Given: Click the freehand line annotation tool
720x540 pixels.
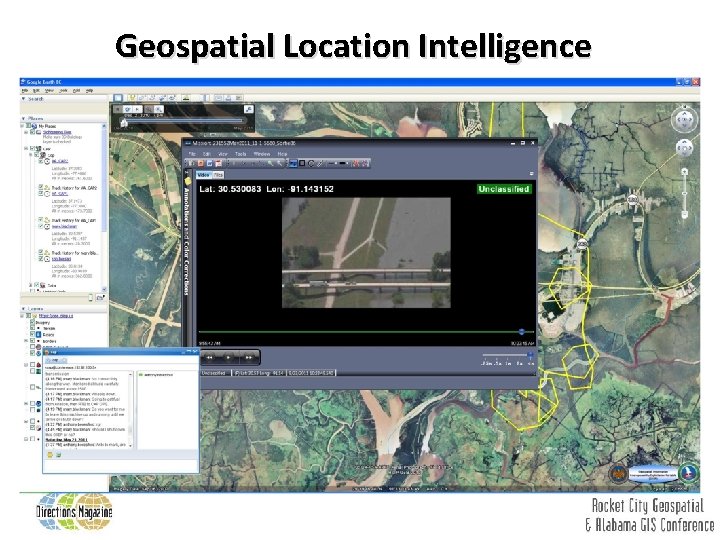Looking at the screenshot, I should 320,163.
